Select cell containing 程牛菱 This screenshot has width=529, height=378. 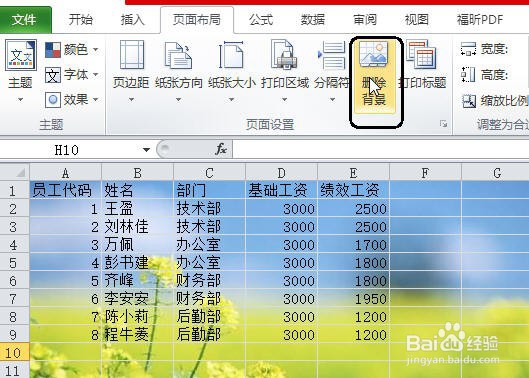(x=137, y=334)
